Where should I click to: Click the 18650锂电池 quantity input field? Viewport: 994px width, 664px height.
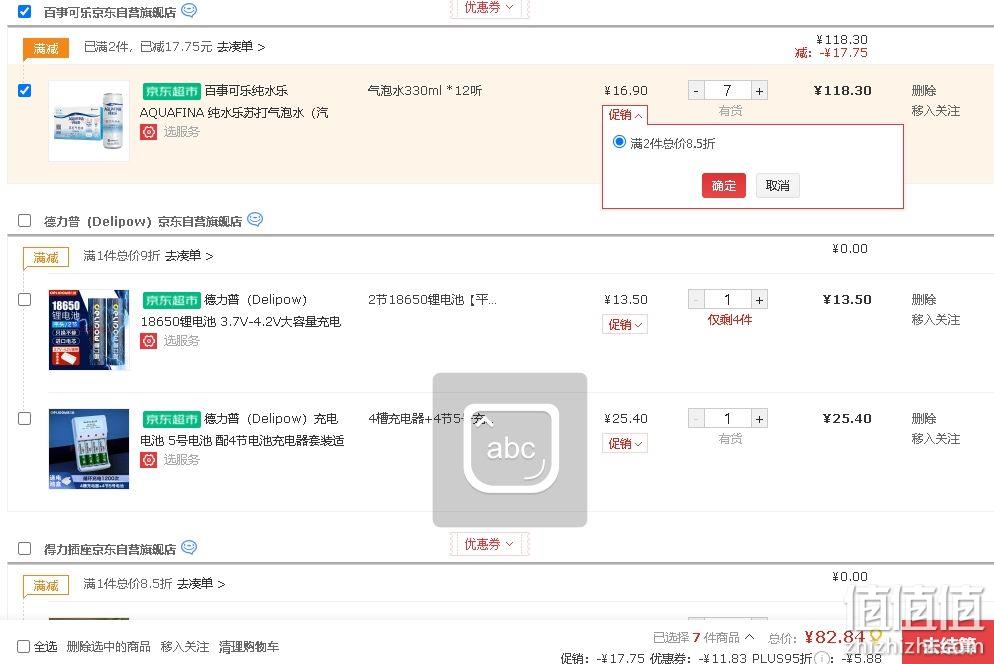pos(728,299)
